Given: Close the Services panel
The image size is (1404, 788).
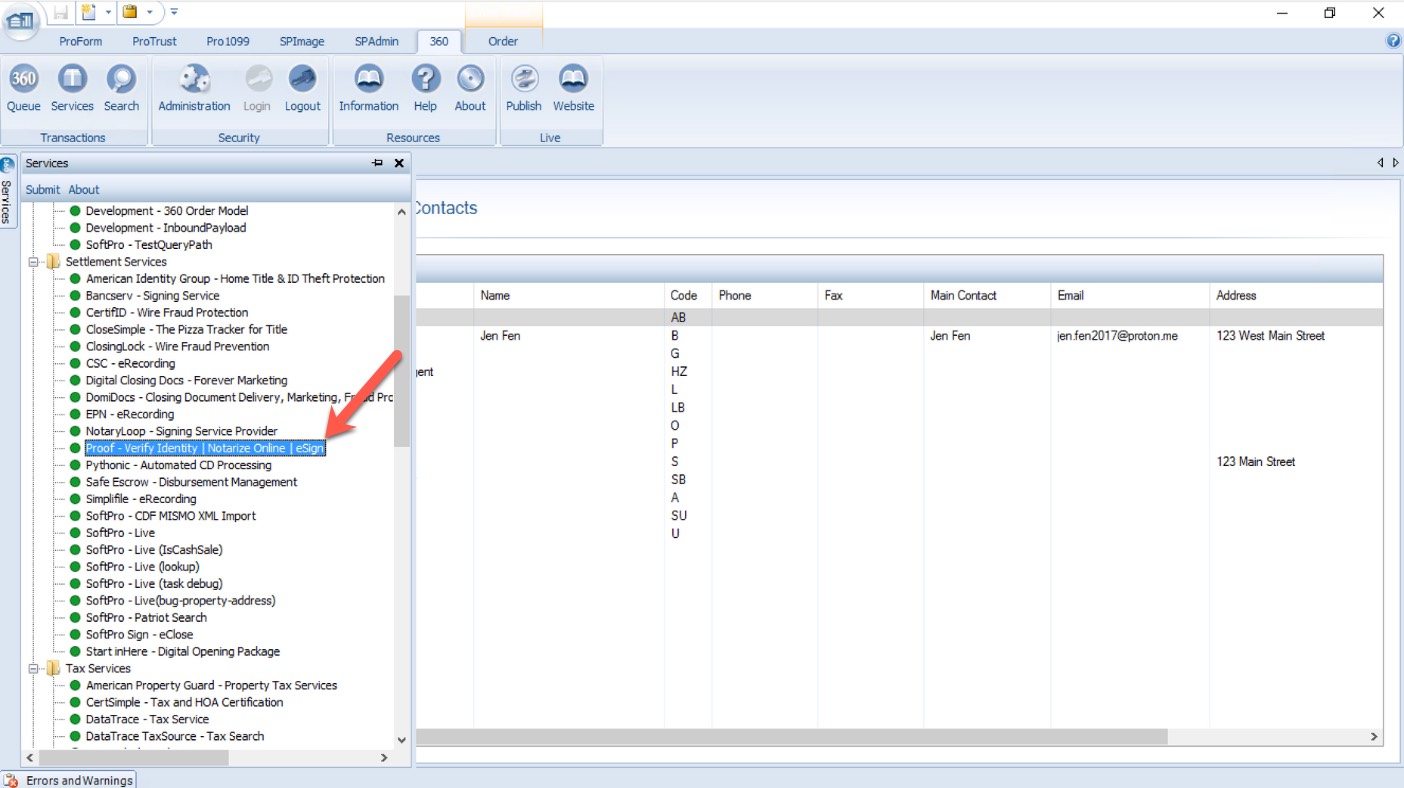Looking at the screenshot, I should click(399, 163).
